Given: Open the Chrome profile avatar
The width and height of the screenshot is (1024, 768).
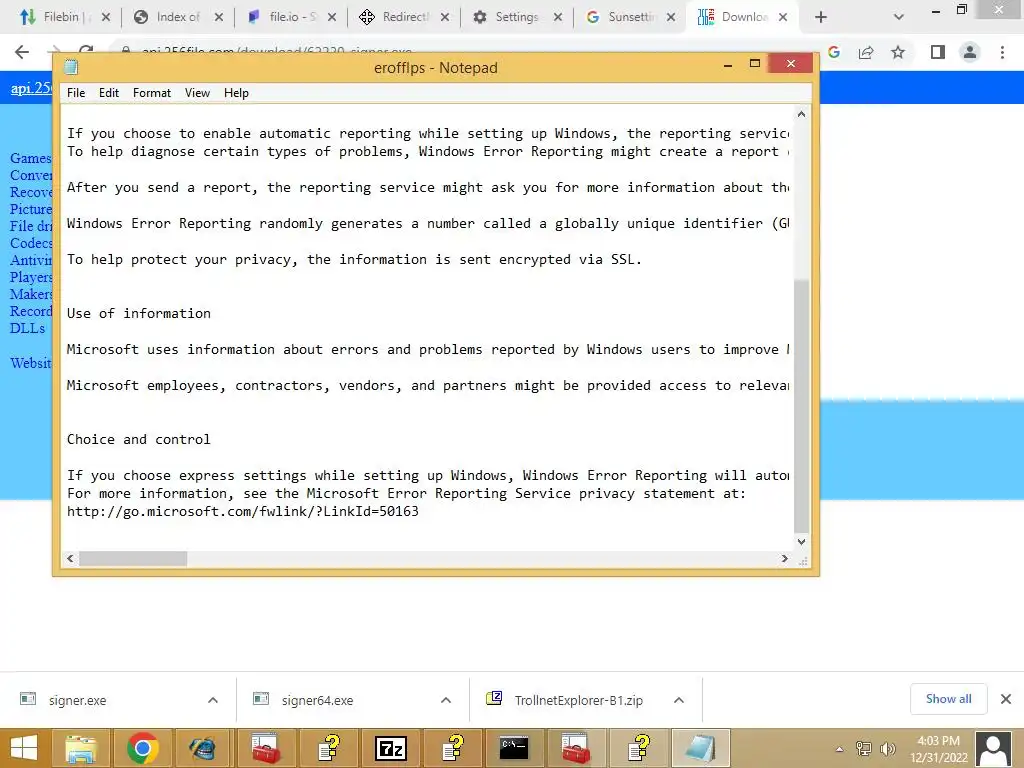Looking at the screenshot, I should [x=970, y=52].
